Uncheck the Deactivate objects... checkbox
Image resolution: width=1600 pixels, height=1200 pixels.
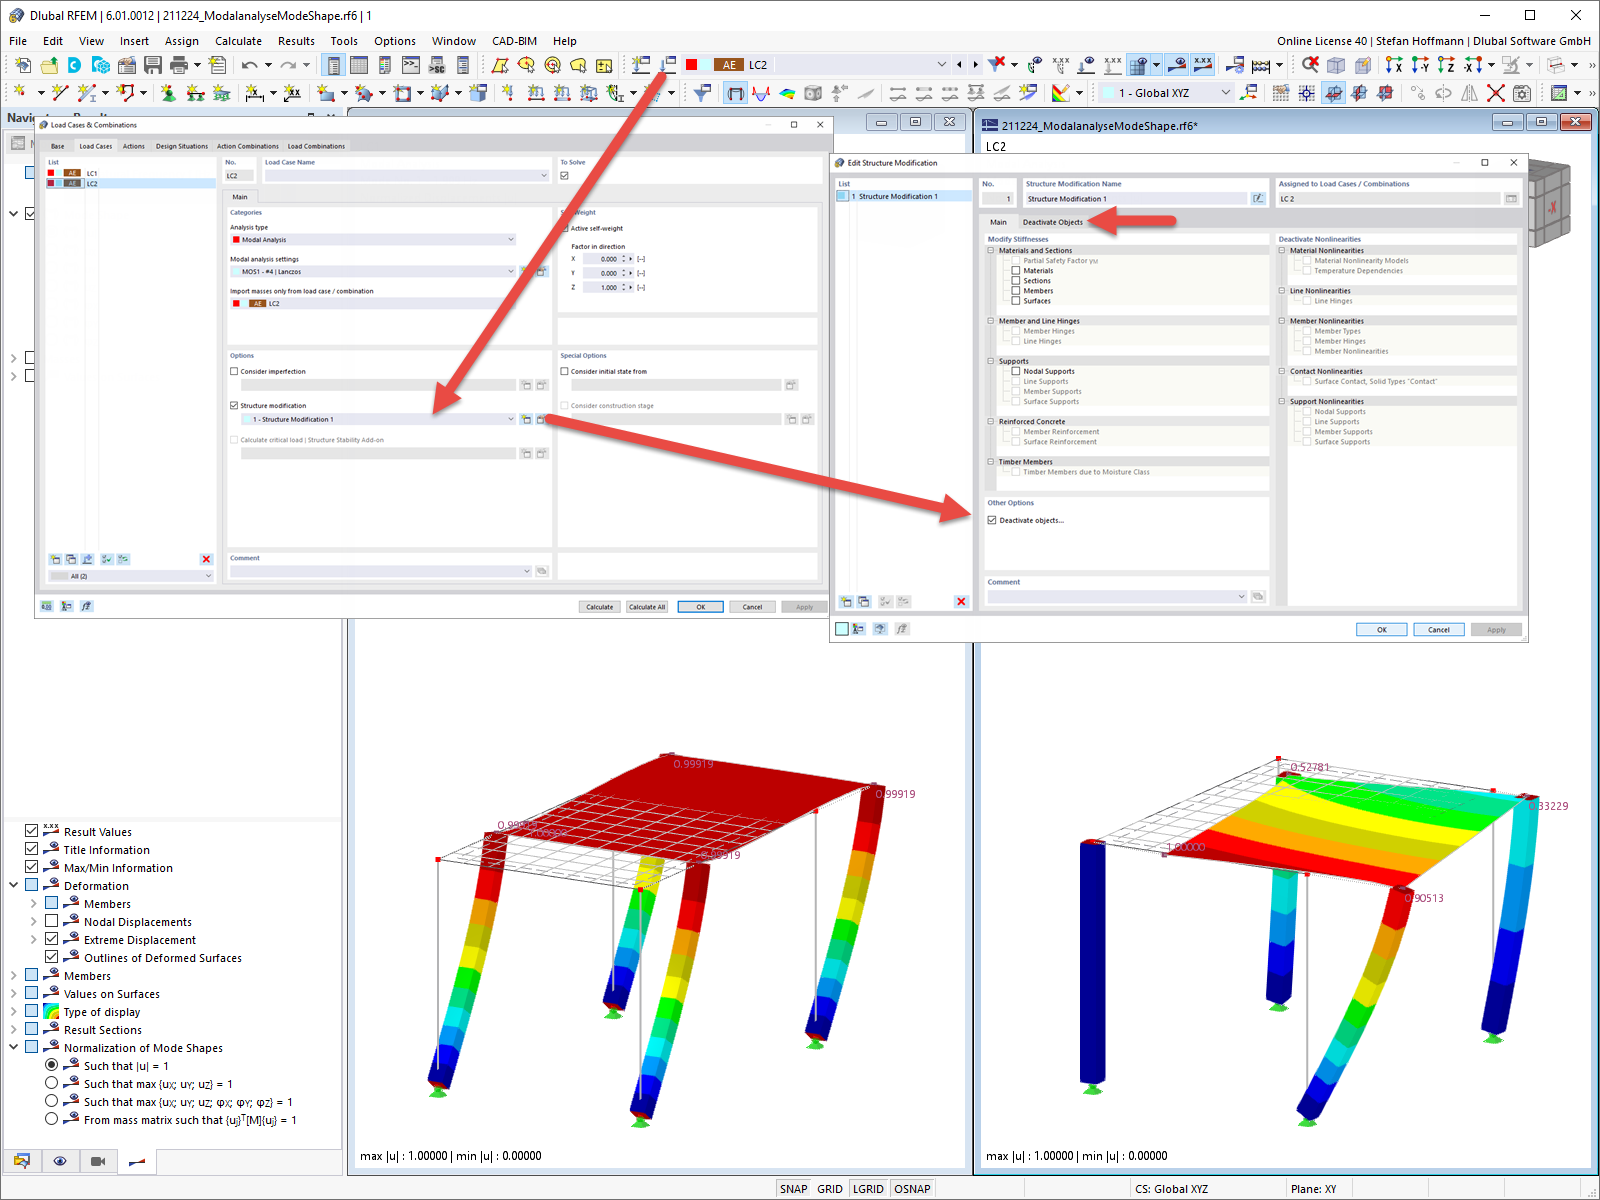[992, 520]
